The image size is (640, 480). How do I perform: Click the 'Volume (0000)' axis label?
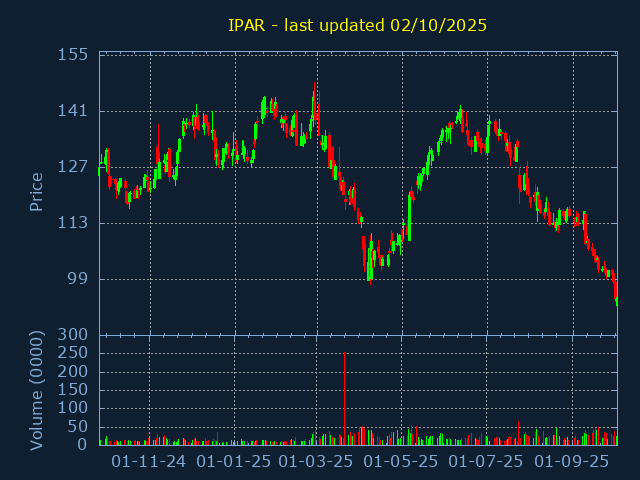pos(37,389)
